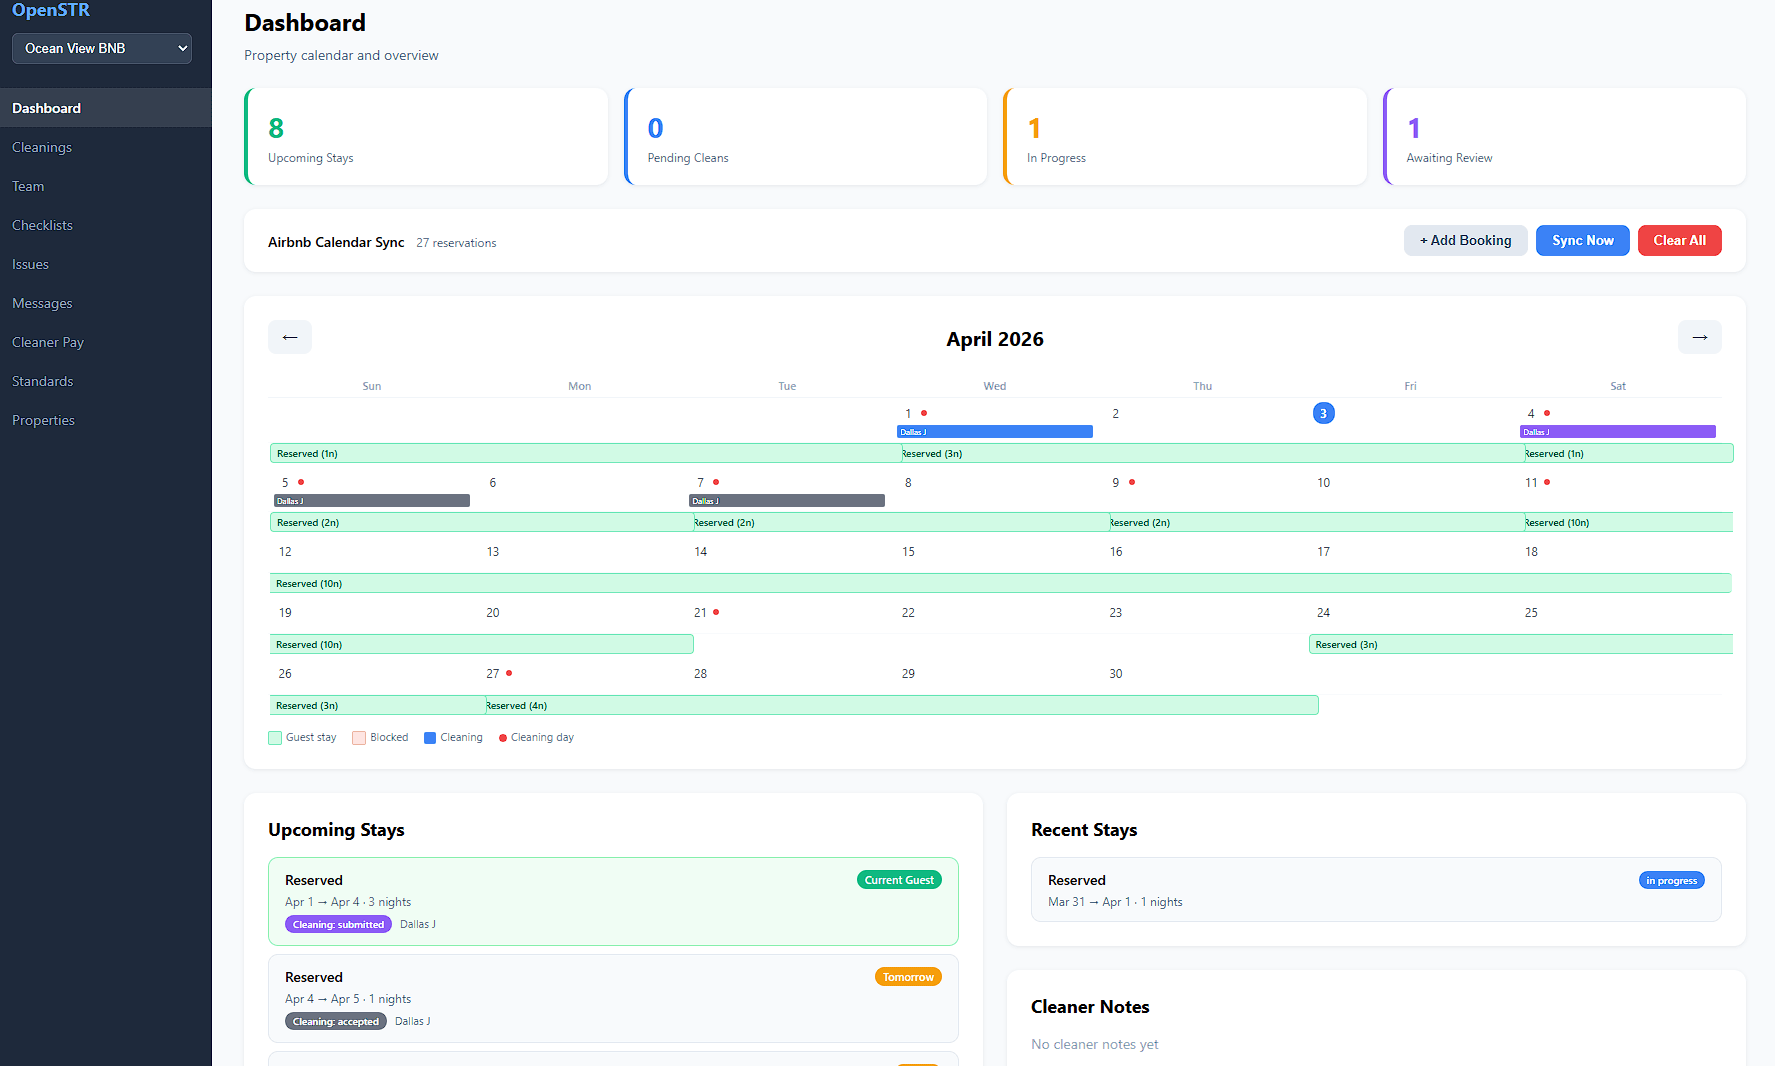The height and width of the screenshot is (1066, 1775).
Task: Click the red Clear All button
Action: pyautogui.click(x=1679, y=240)
